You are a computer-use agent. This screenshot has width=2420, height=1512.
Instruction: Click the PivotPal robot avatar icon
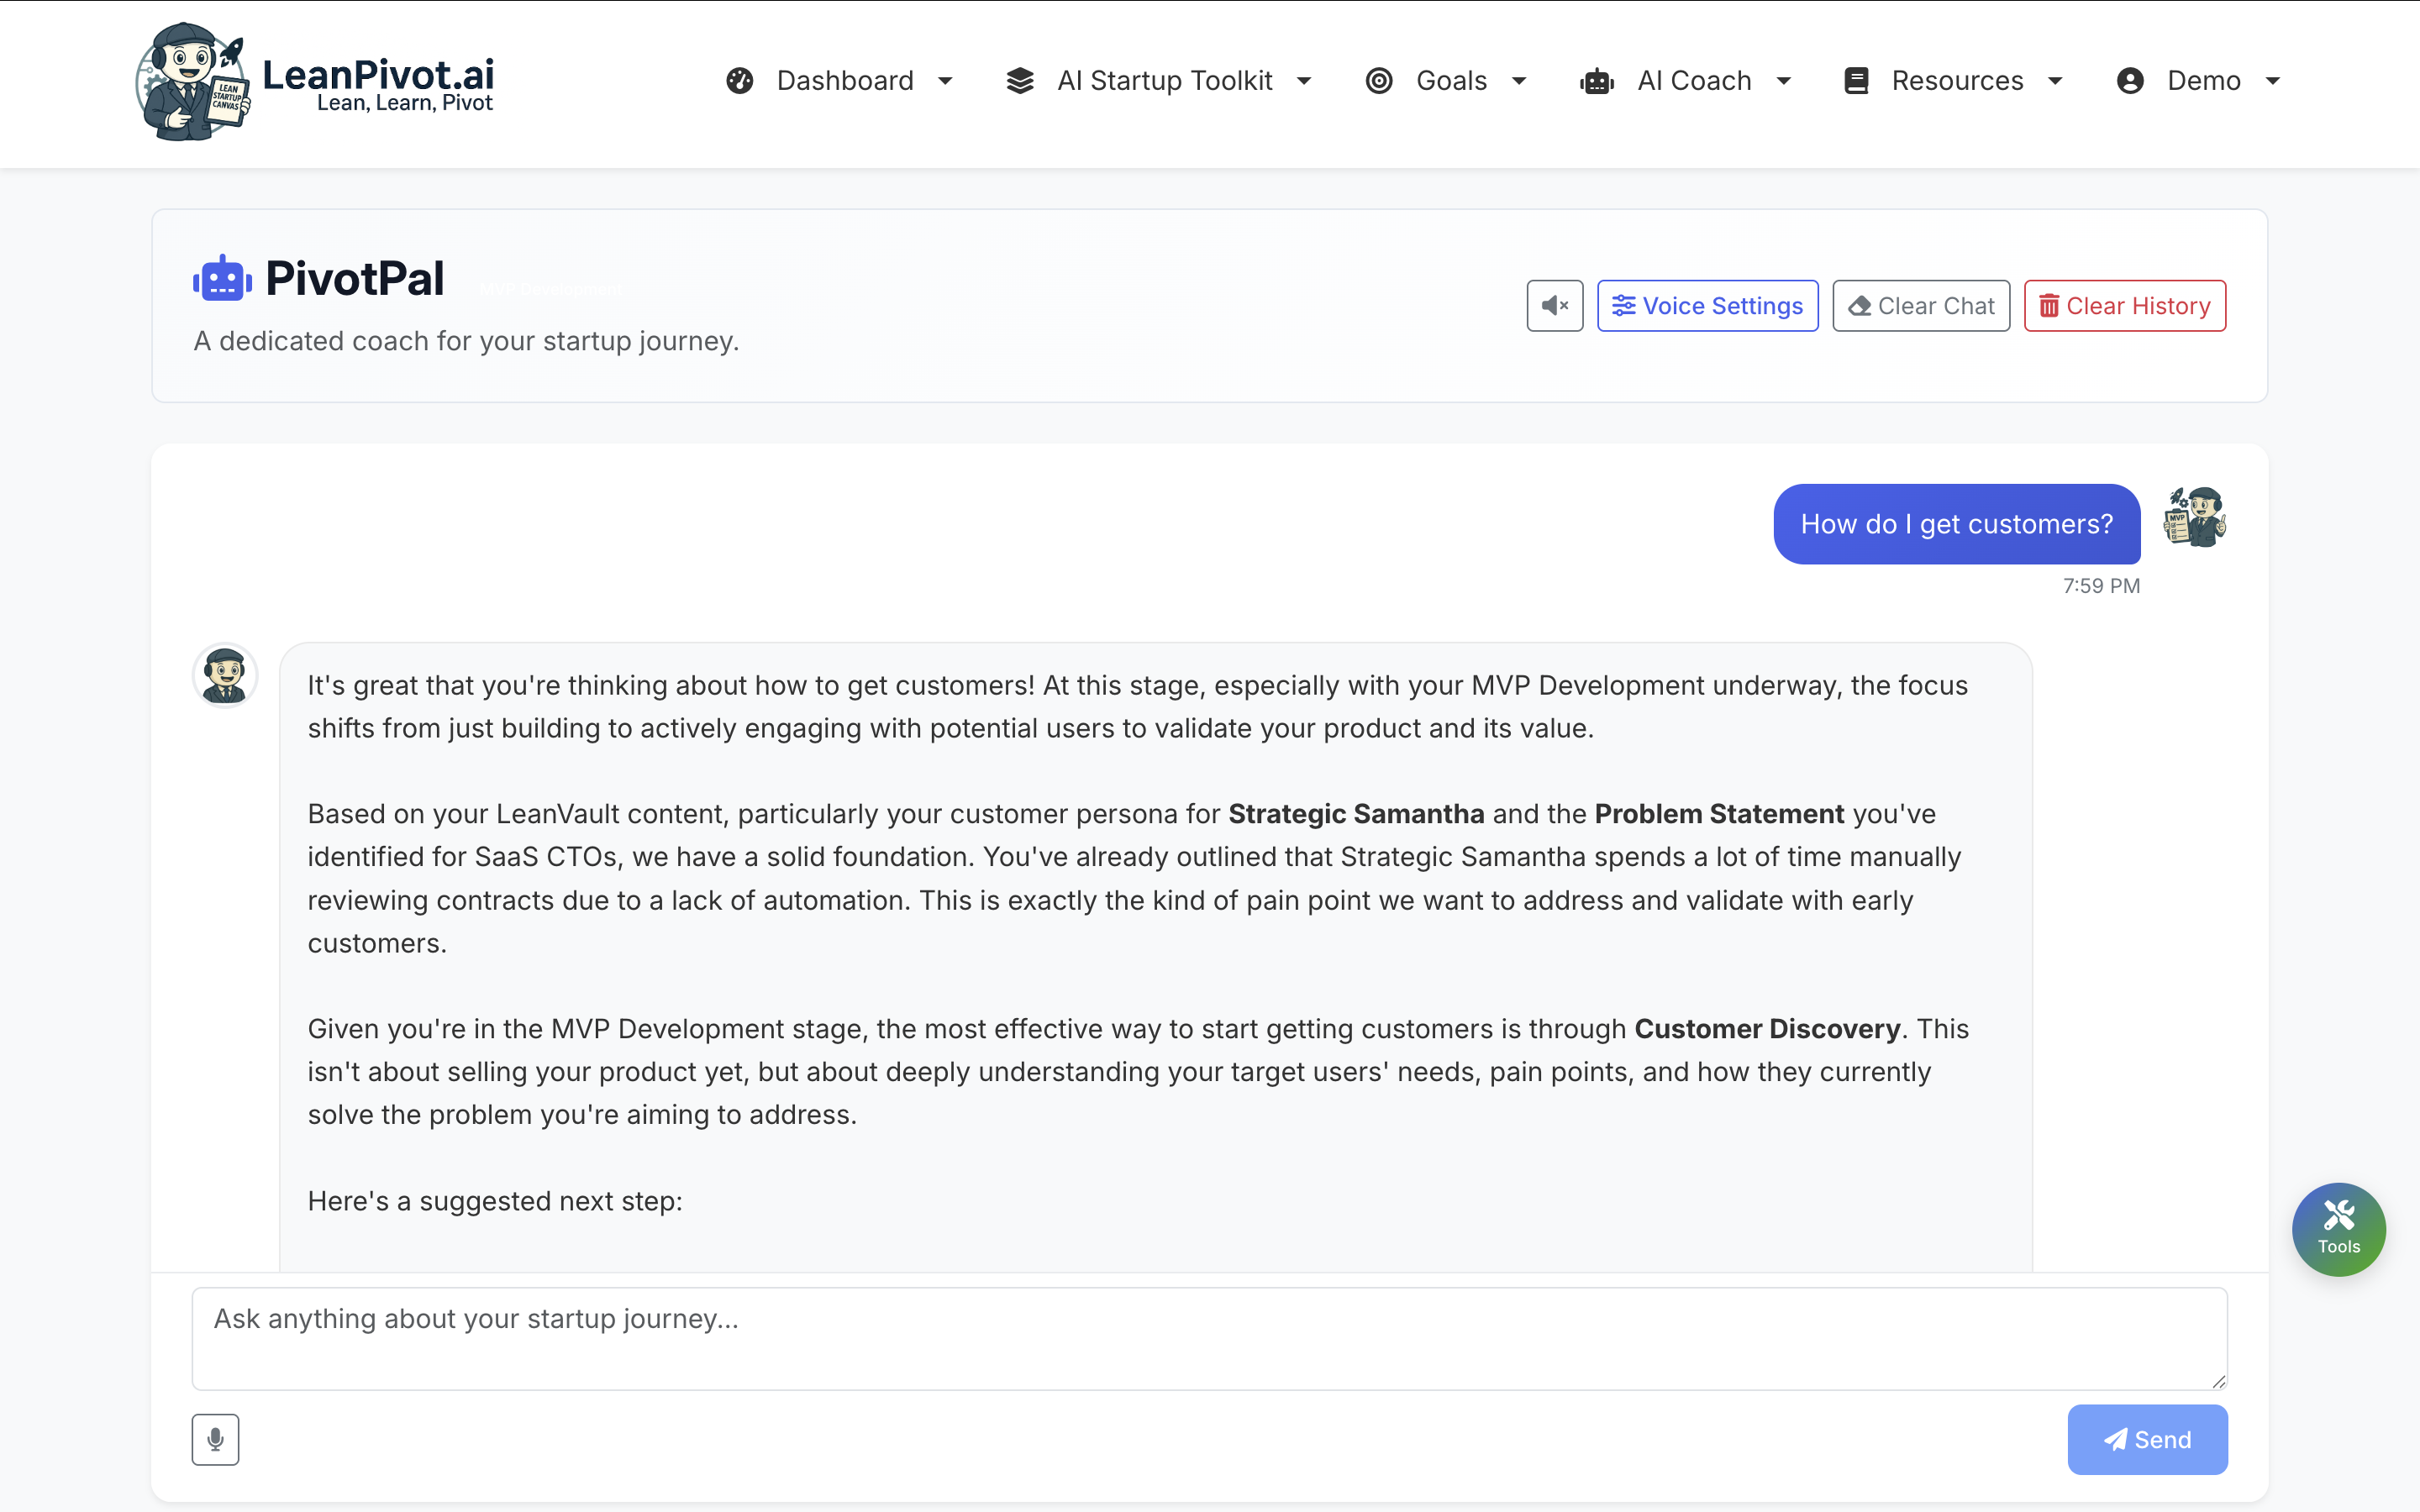point(221,278)
